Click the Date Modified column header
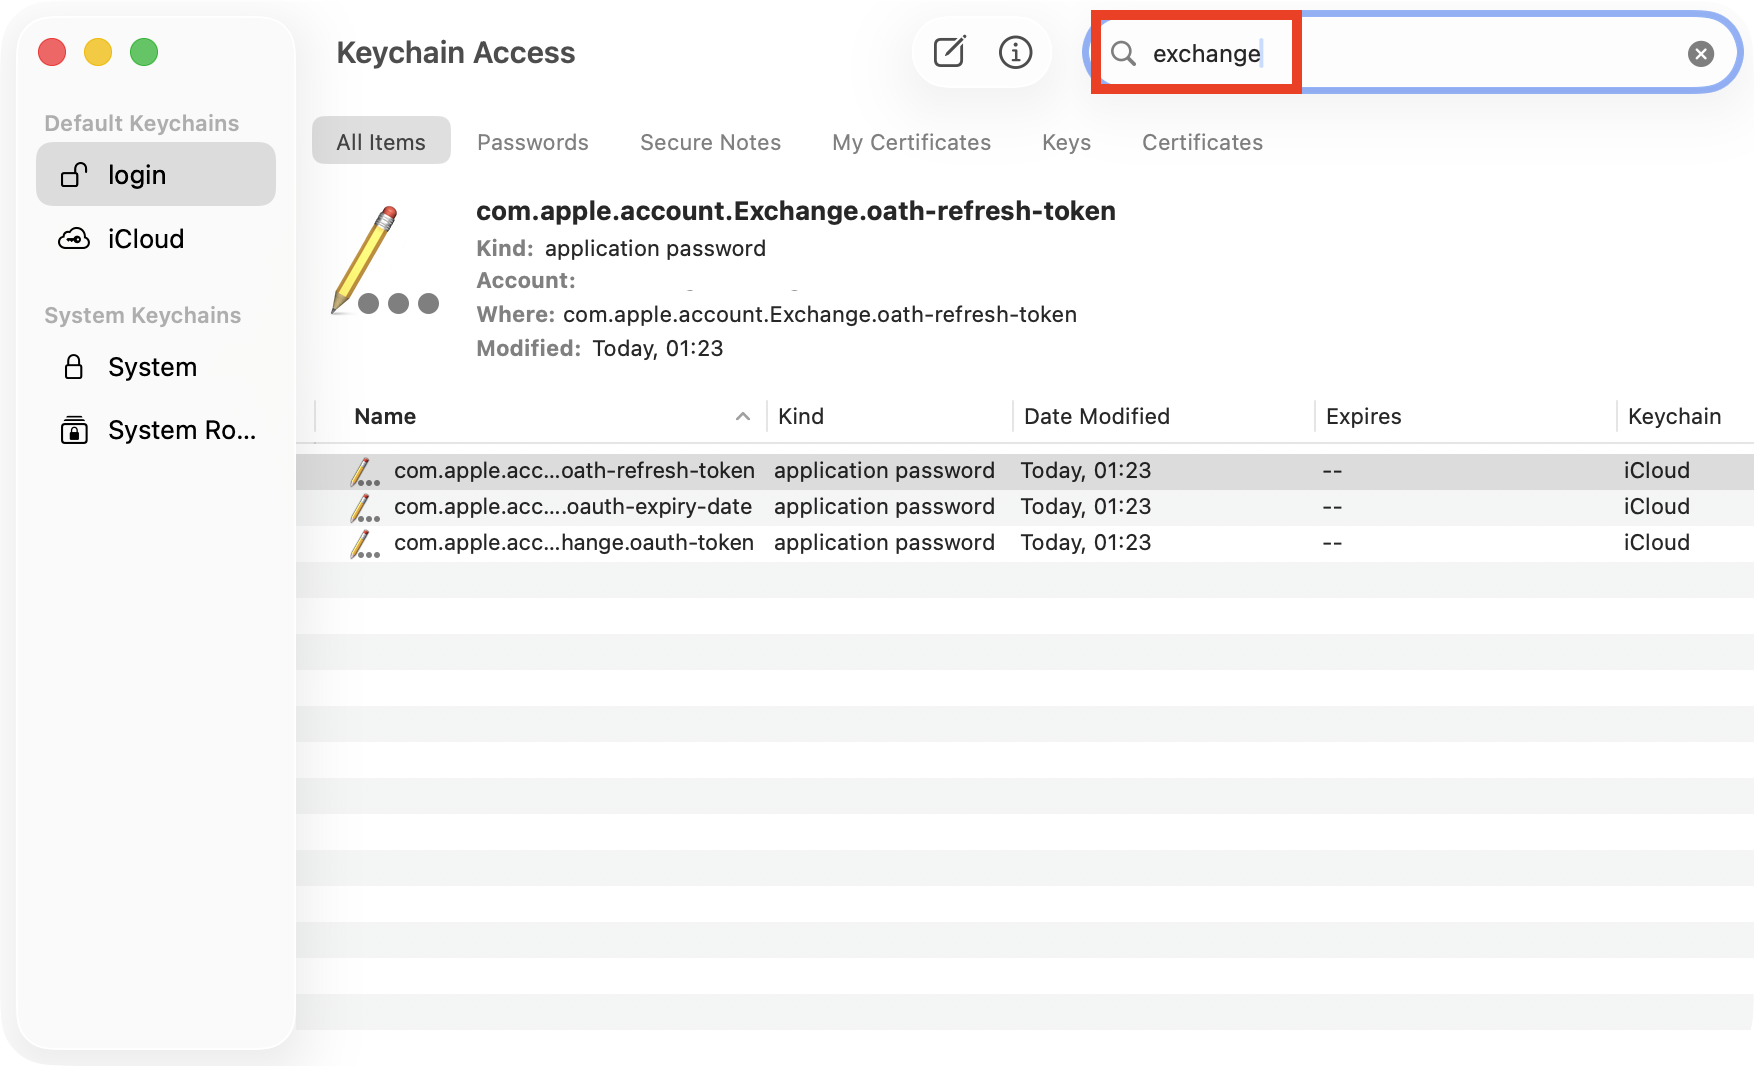 pos(1095,416)
